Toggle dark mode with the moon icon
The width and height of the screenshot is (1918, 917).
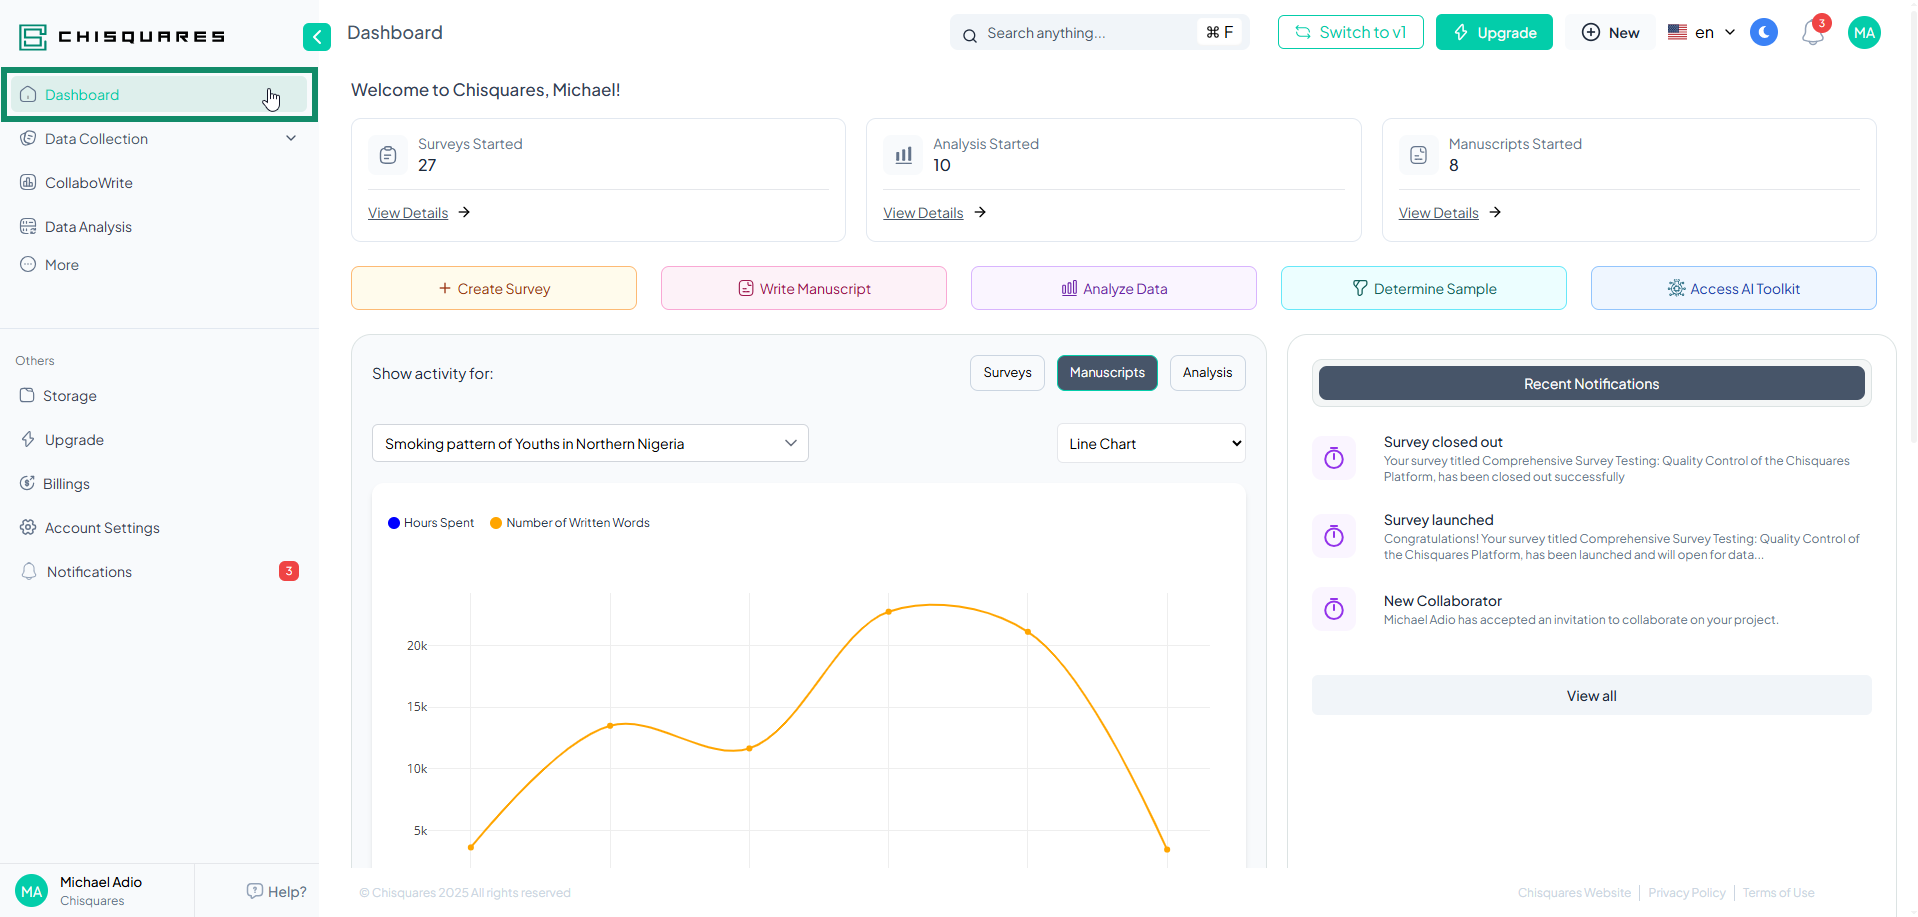(x=1763, y=33)
